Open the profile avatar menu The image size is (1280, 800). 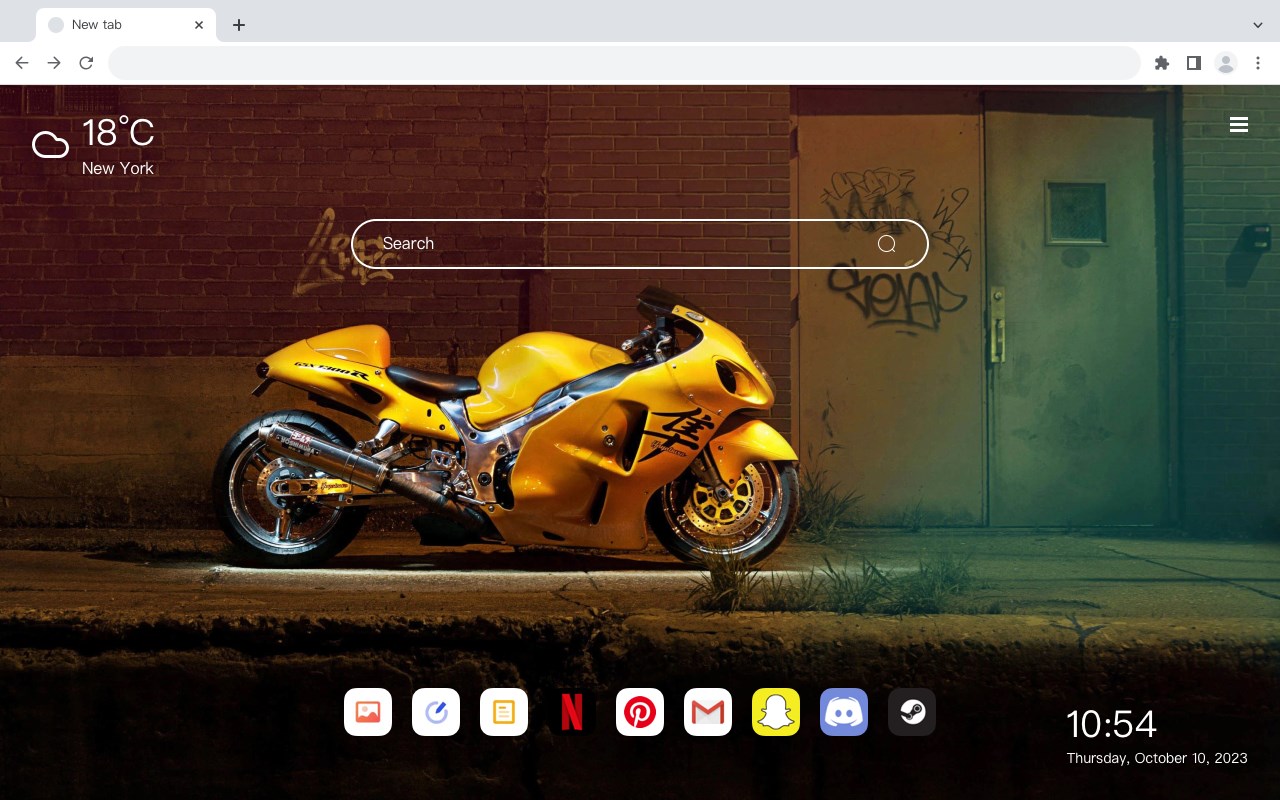[1226, 63]
